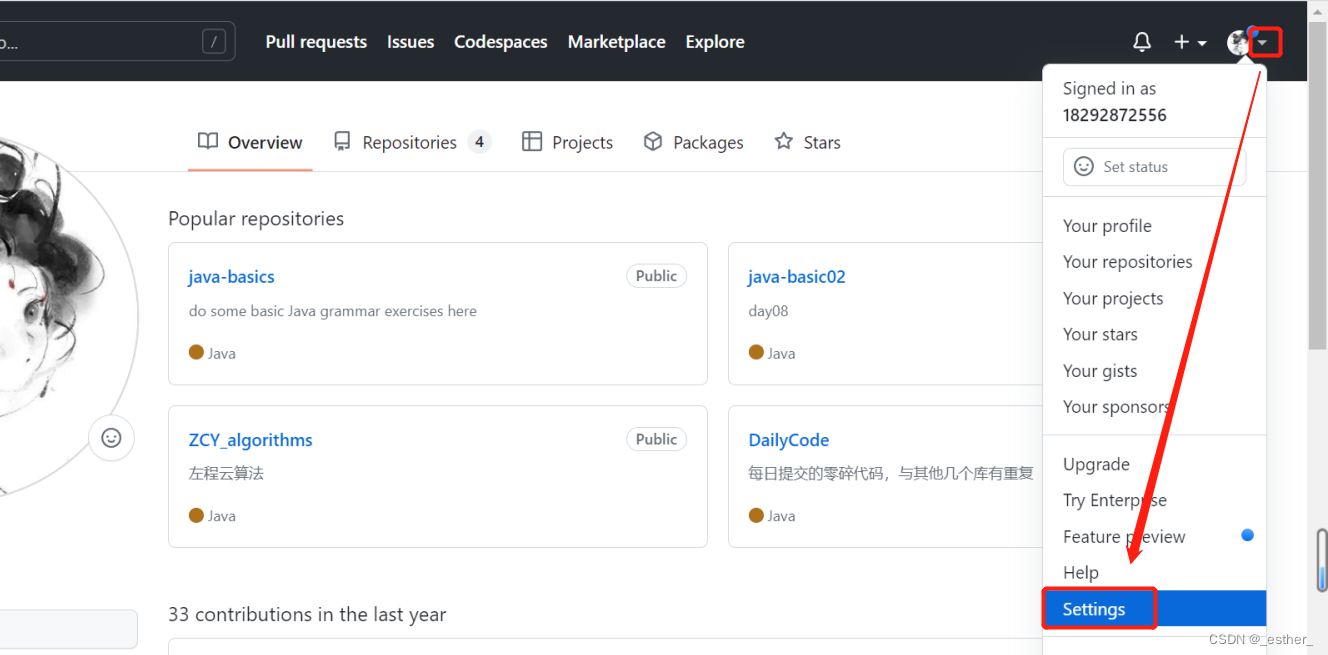
Task: Select Your profile from the menu
Action: (x=1154, y=226)
